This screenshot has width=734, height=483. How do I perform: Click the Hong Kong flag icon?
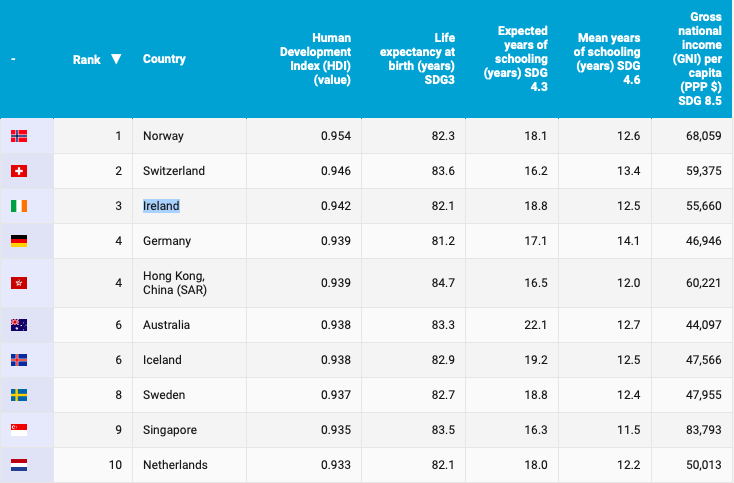(19, 283)
